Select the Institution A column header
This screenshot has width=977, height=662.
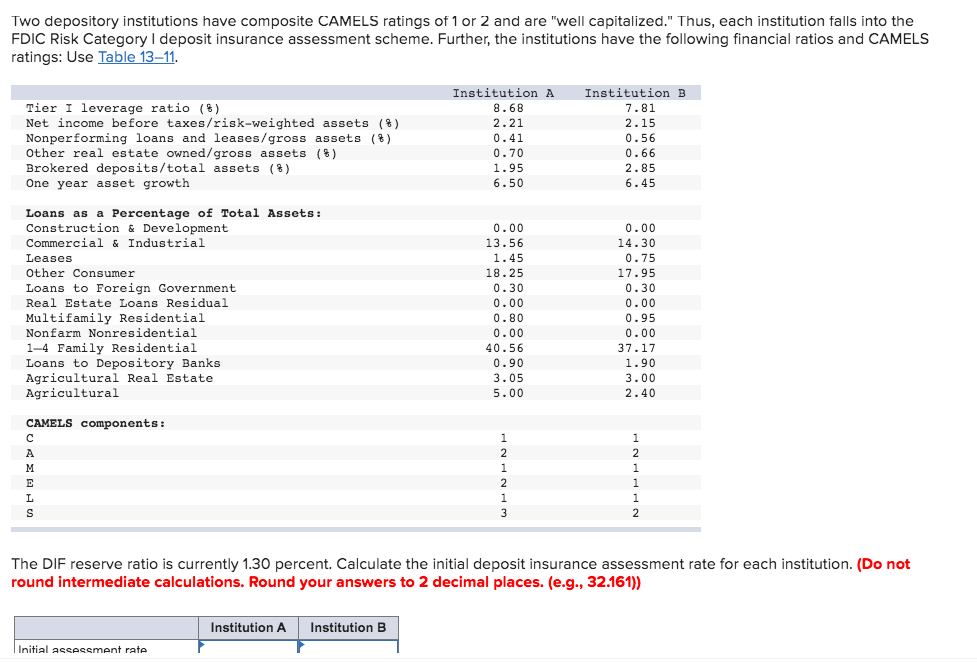point(248,628)
